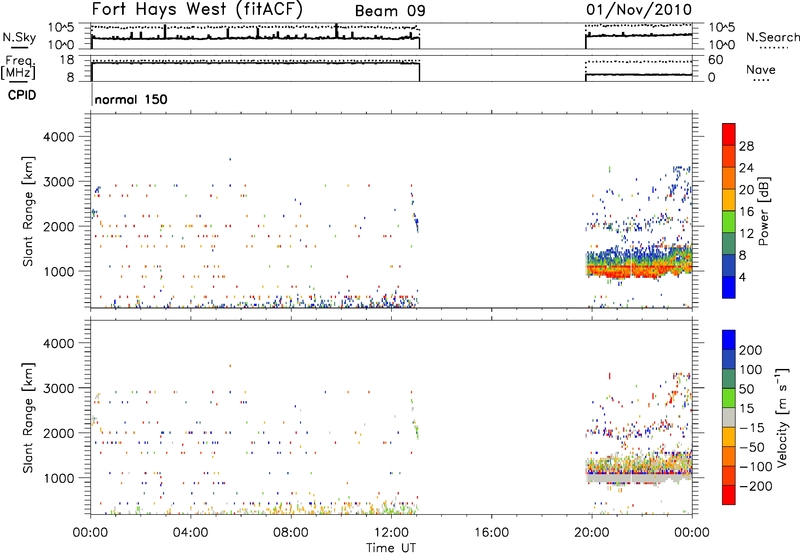Click the "60" Nave axis tick
The image size is (800, 554).
tap(715, 60)
